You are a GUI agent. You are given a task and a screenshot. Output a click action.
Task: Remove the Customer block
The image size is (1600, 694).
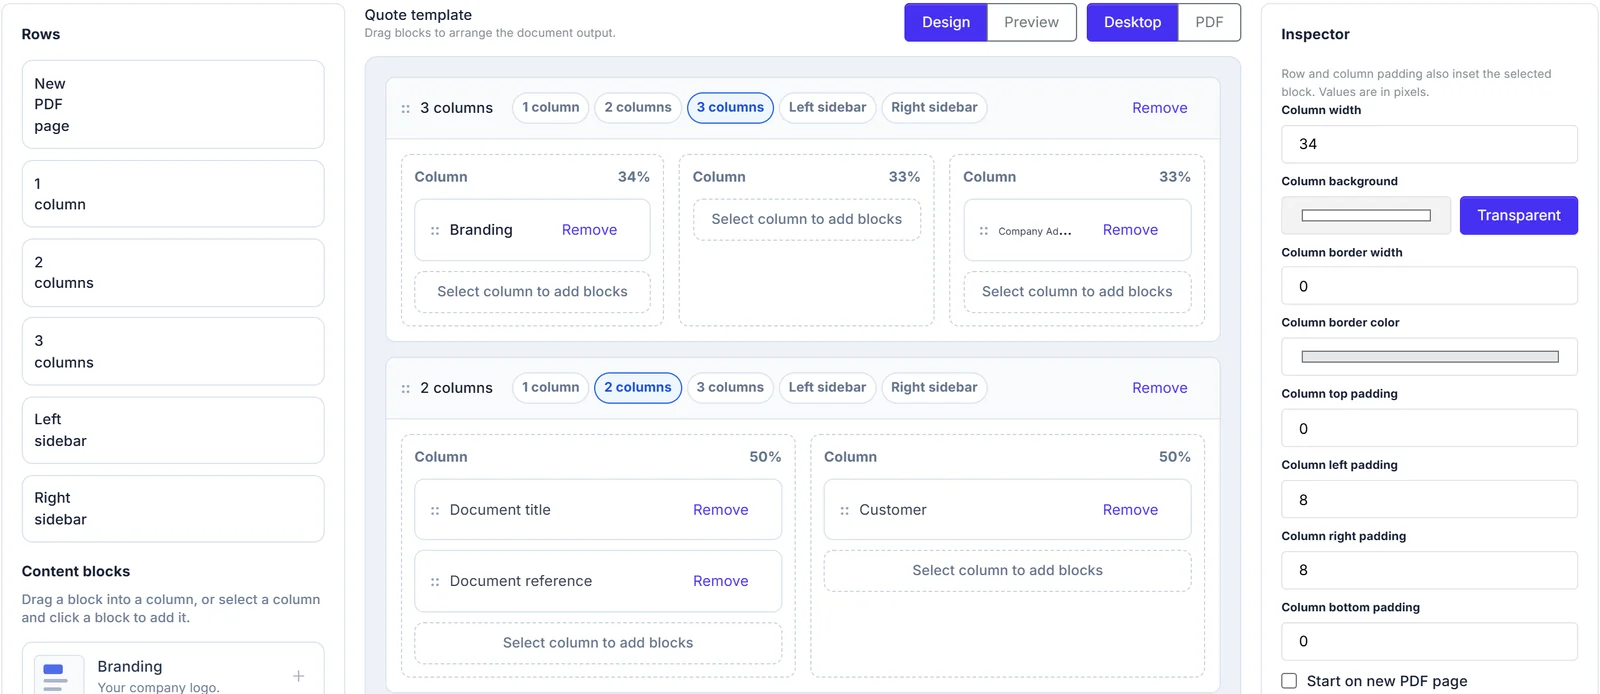click(1130, 510)
